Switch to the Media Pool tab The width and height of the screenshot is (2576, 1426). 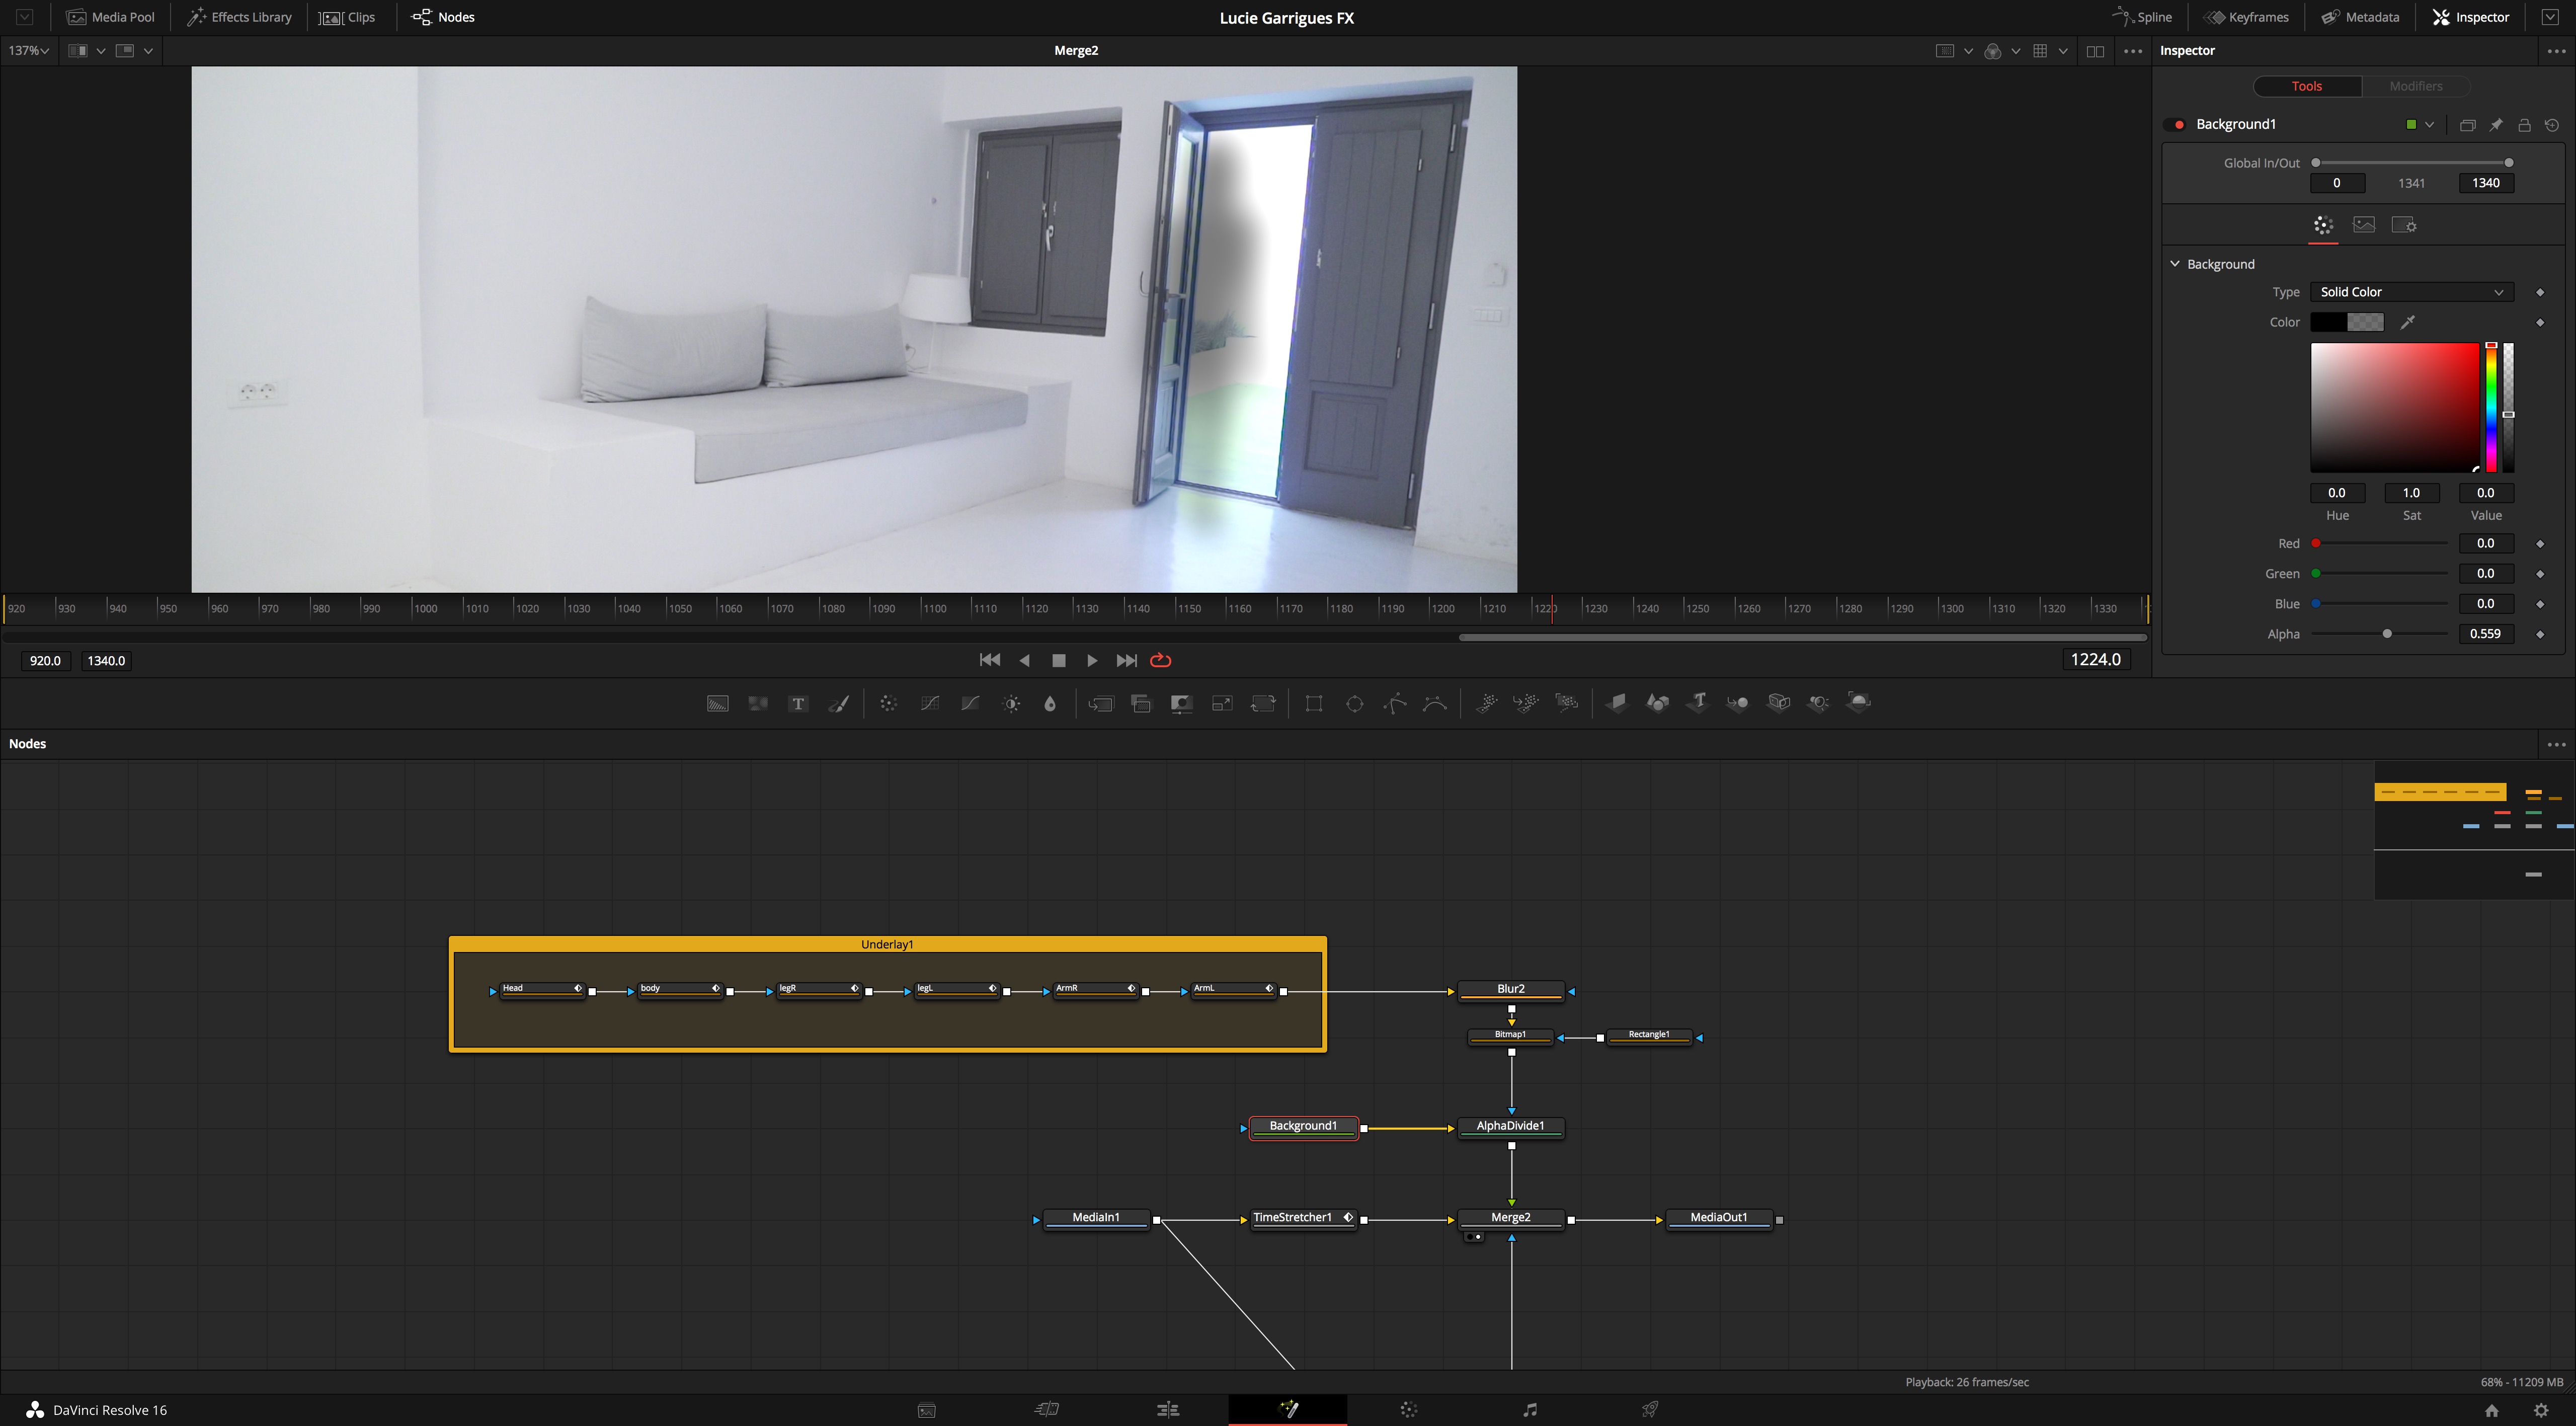[x=111, y=16]
